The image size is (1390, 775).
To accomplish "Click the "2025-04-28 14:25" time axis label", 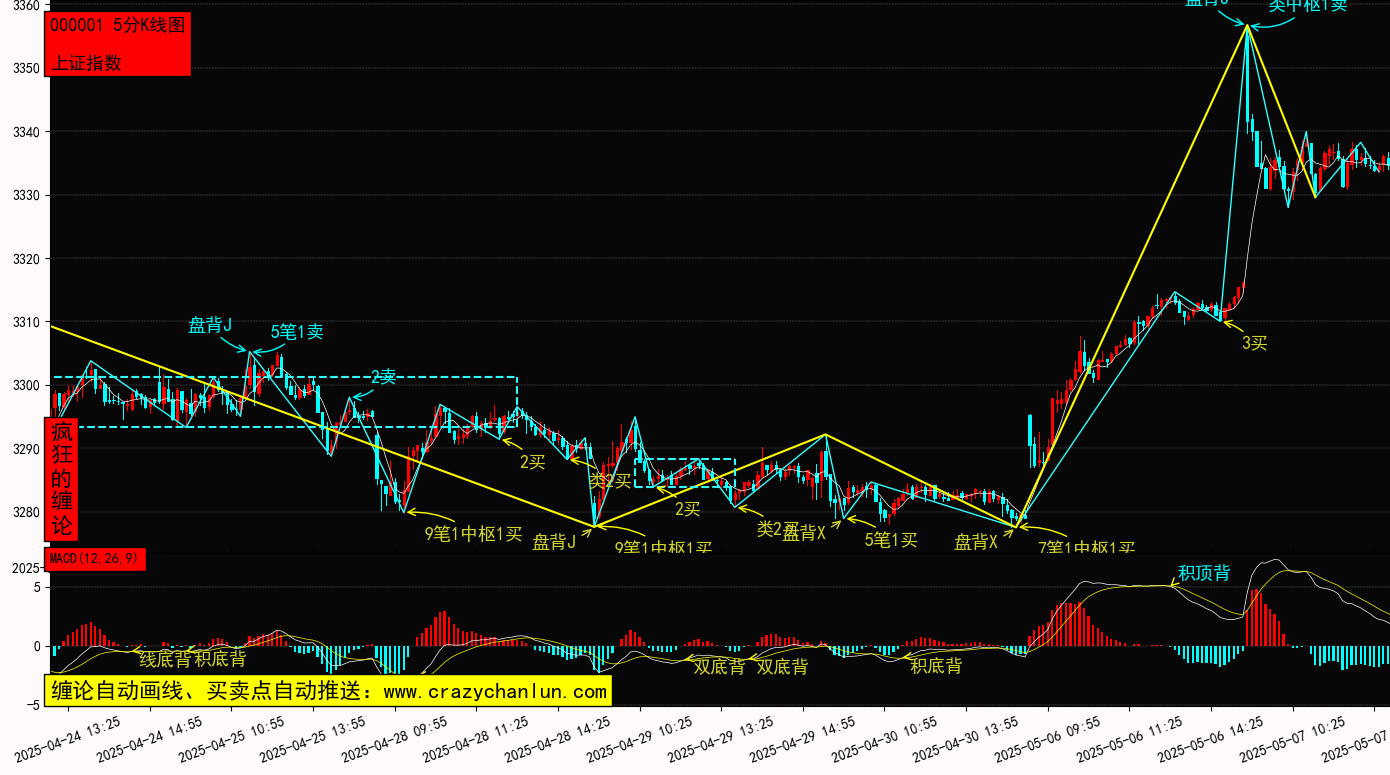I will coord(559,738).
